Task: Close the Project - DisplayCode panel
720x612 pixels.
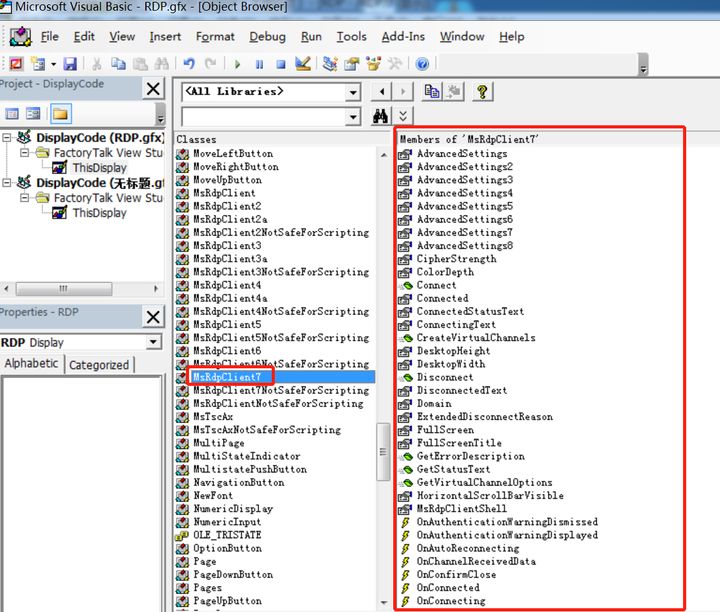Action: click(x=153, y=88)
